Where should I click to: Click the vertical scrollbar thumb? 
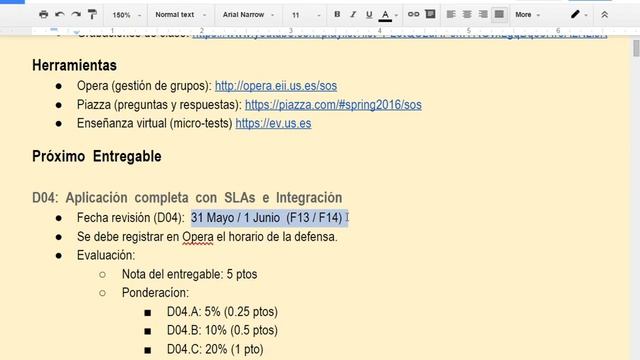(636, 48)
